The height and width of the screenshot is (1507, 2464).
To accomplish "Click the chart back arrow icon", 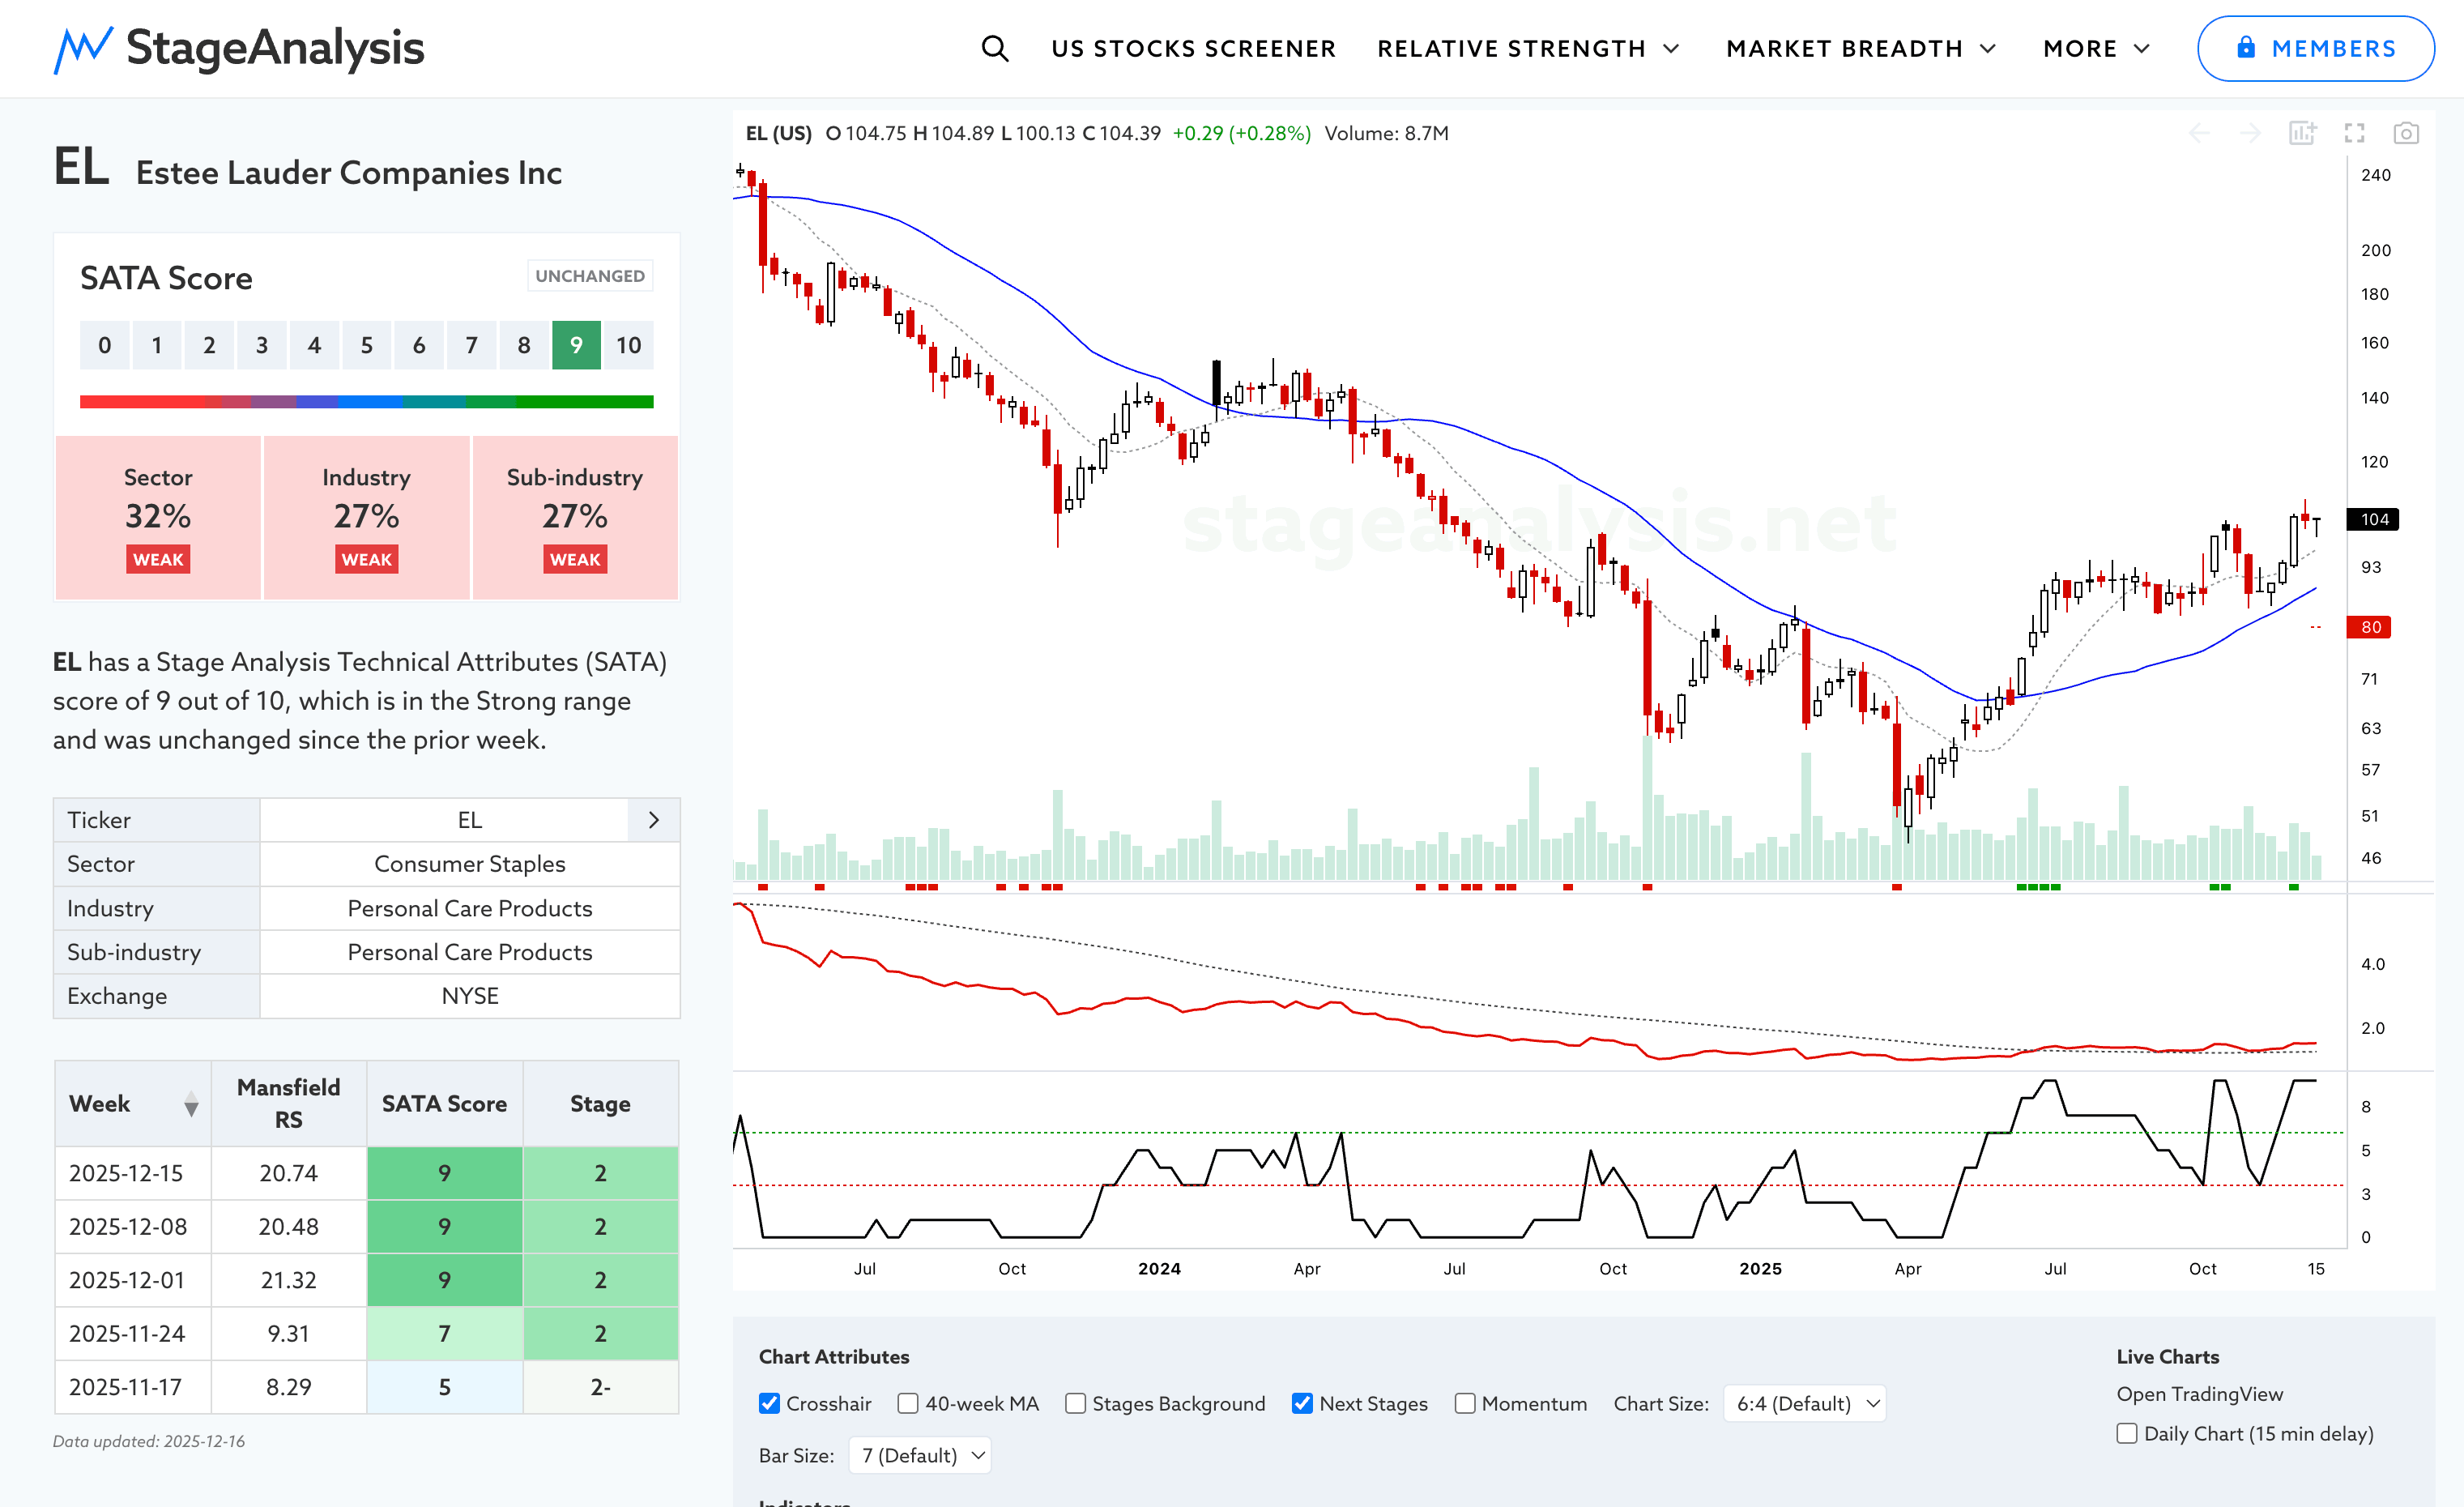I will tap(2199, 133).
